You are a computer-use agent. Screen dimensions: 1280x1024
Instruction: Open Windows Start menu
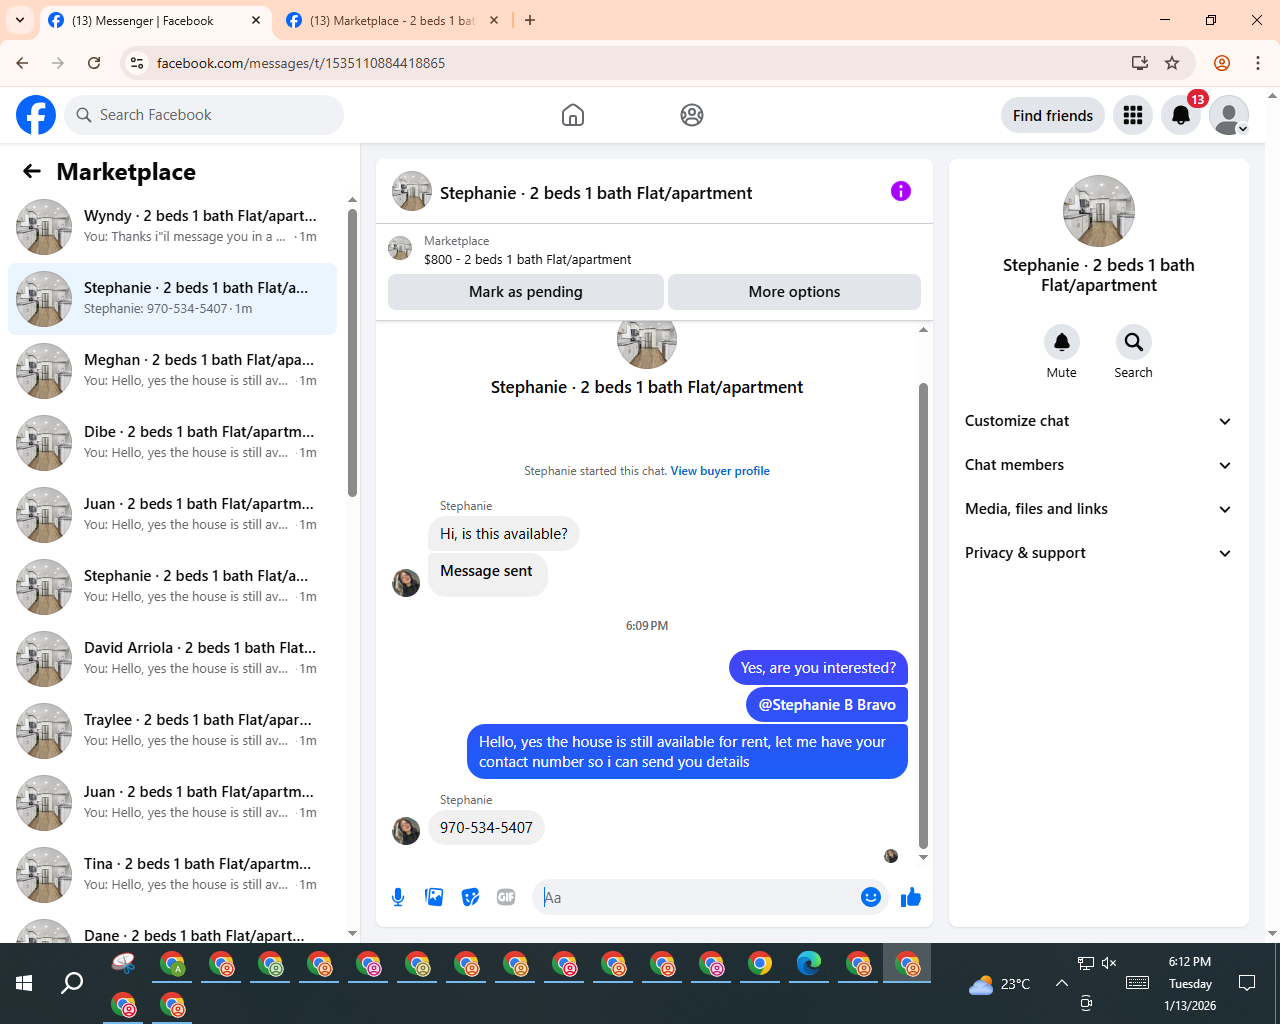click(24, 983)
